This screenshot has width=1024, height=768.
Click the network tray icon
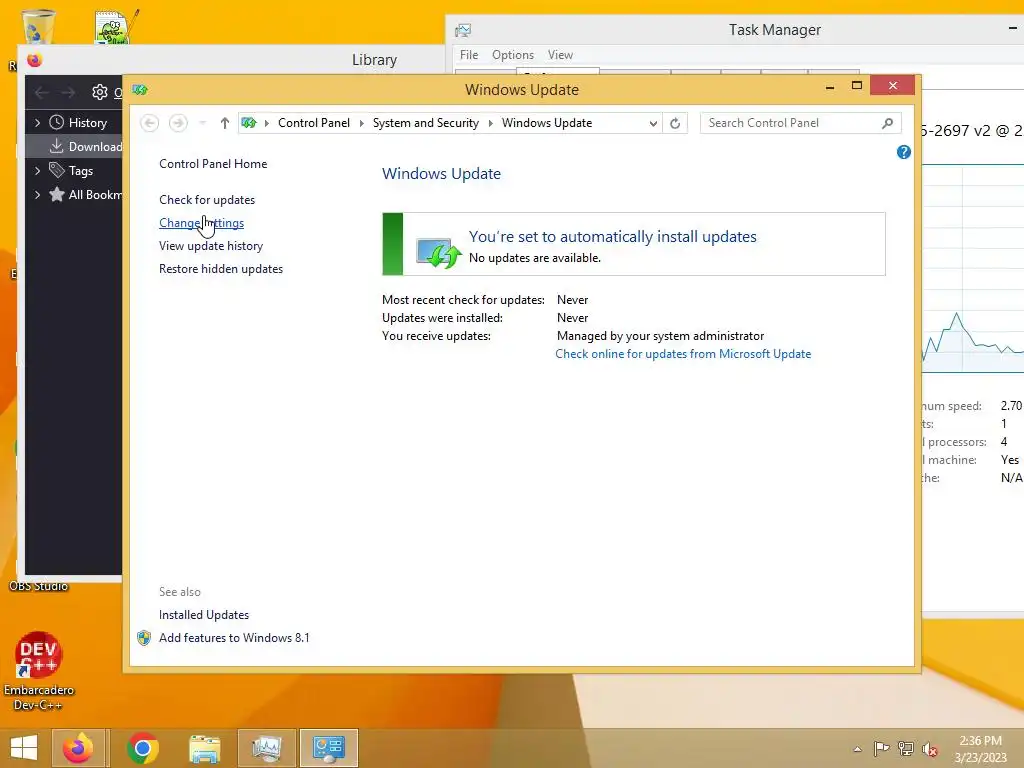(x=906, y=748)
